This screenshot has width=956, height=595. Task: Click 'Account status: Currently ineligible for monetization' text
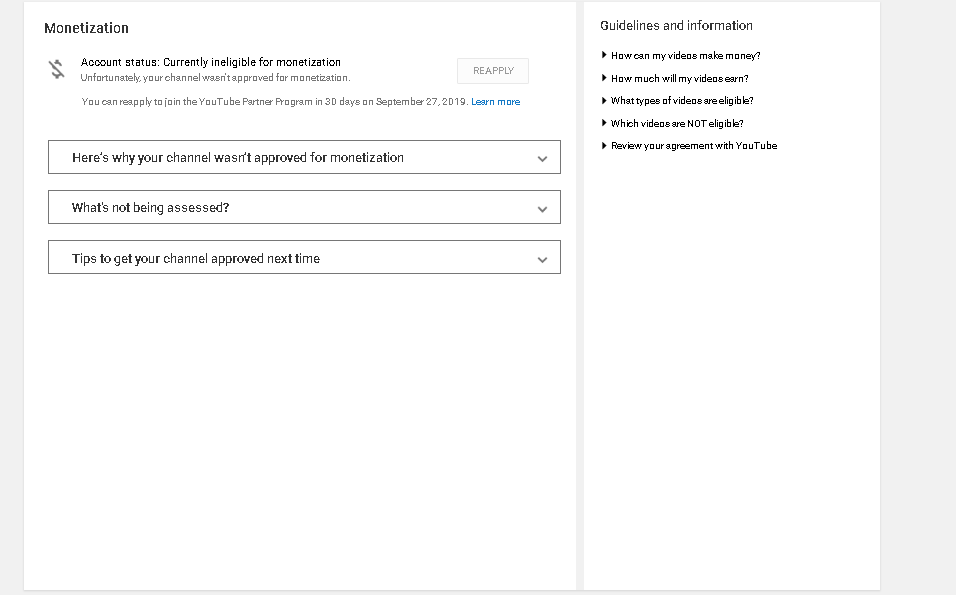(x=210, y=62)
